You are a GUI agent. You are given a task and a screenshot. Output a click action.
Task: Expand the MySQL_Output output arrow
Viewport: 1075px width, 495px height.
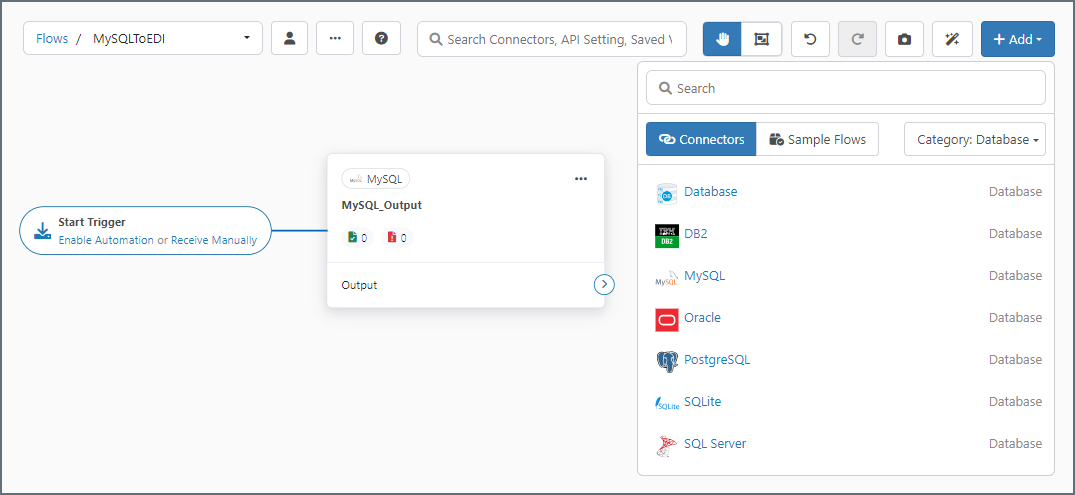coord(603,285)
